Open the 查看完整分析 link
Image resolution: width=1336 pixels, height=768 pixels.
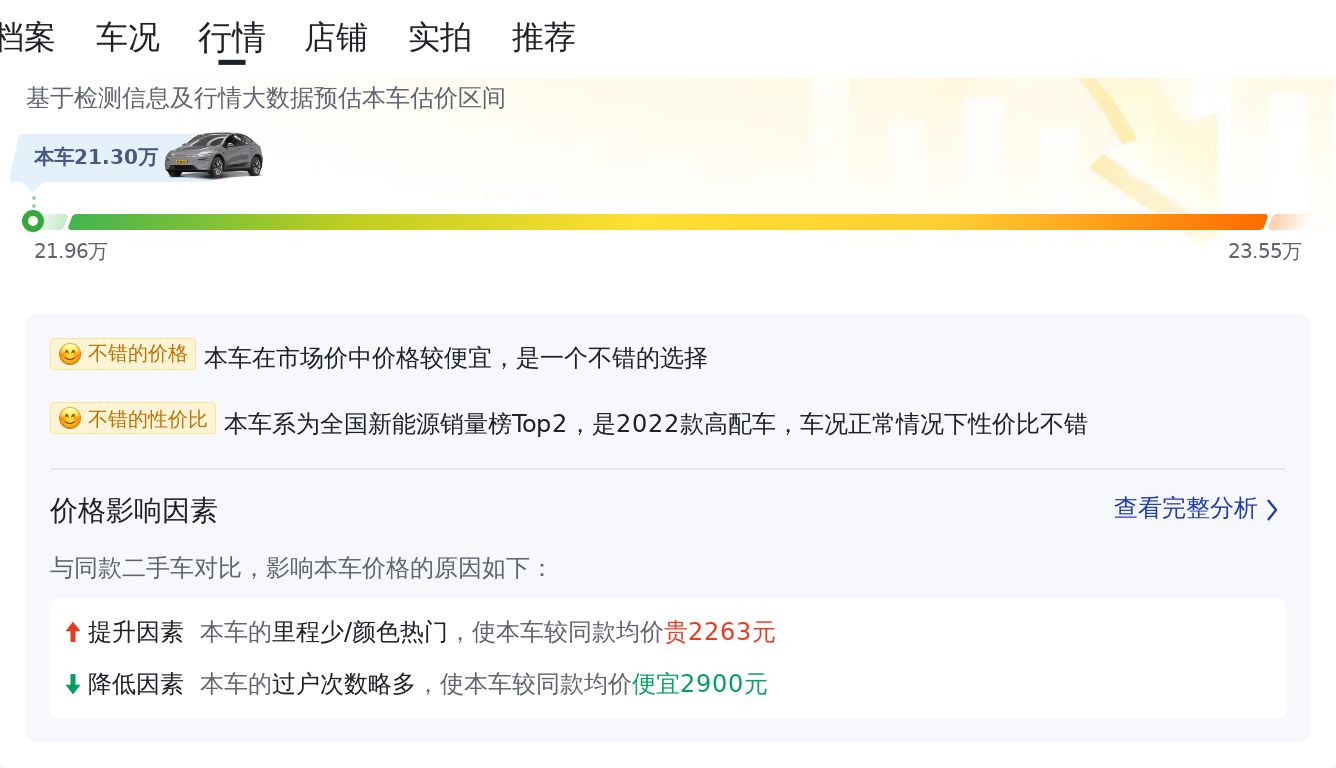coord(1186,509)
